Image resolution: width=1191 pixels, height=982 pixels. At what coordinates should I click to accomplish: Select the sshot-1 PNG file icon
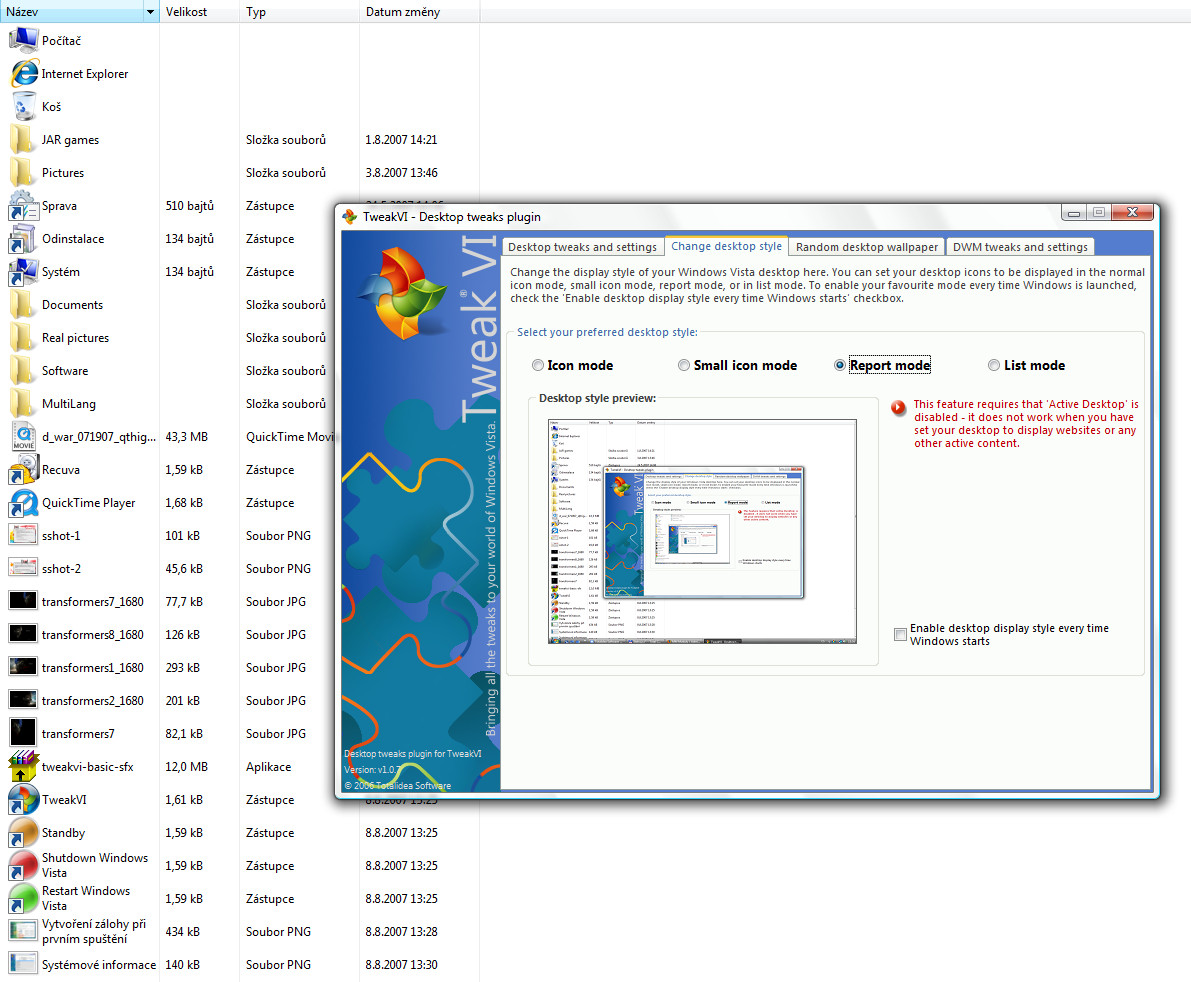pos(23,535)
